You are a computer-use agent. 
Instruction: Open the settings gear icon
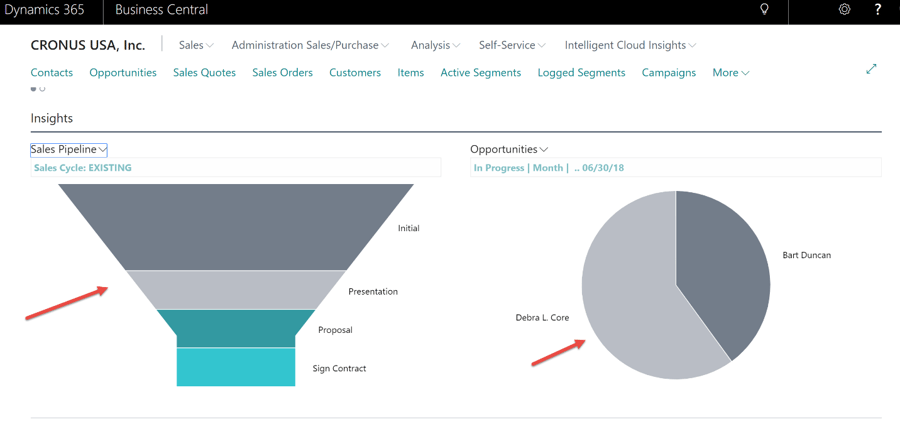pos(844,10)
